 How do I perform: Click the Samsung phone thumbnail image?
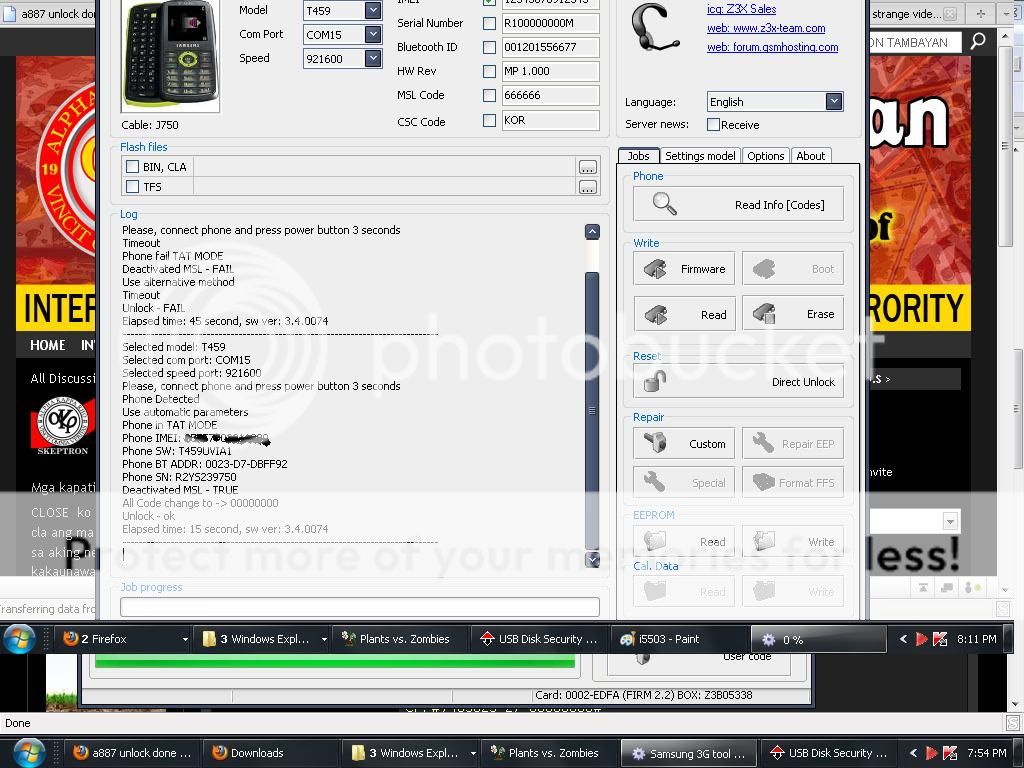170,55
